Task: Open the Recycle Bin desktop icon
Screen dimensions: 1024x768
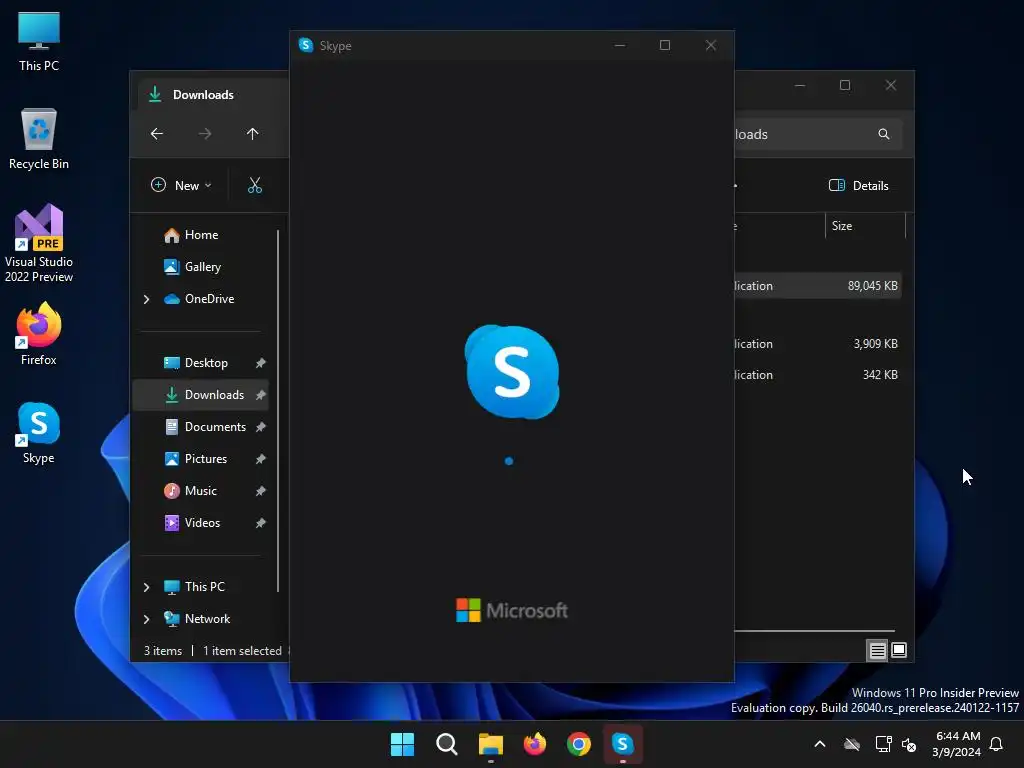Action: (x=39, y=140)
